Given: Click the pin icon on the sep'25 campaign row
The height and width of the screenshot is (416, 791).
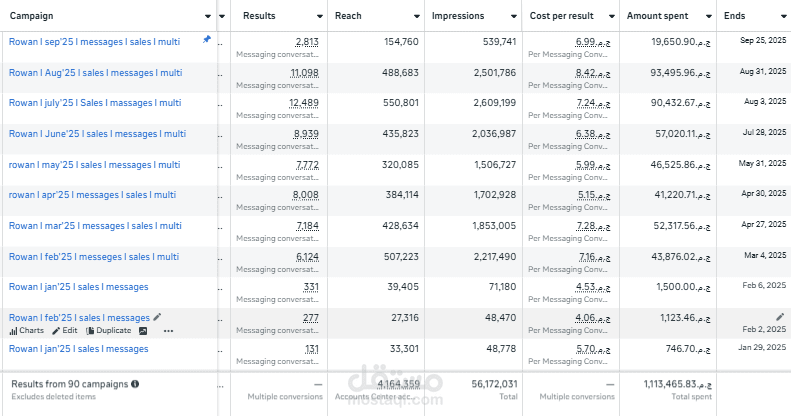Looking at the screenshot, I should pyautogui.click(x=207, y=39).
